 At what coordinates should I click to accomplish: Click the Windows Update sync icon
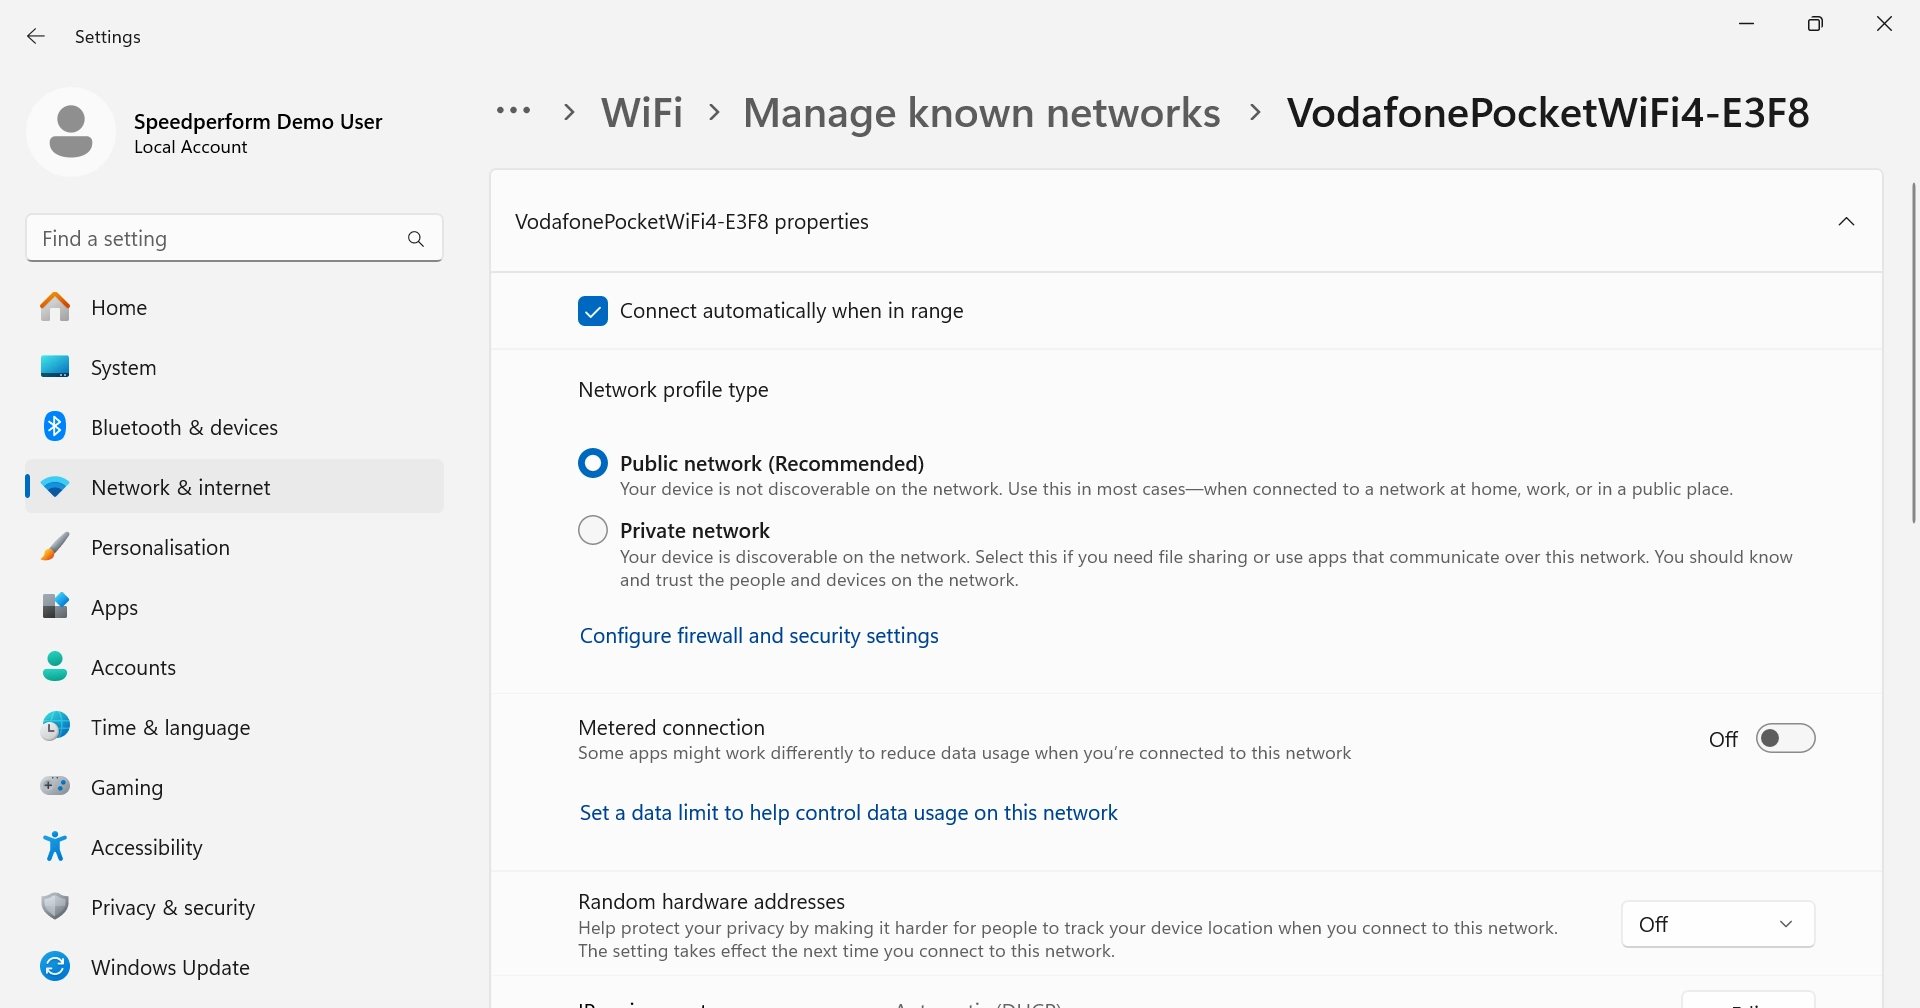[55, 967]
